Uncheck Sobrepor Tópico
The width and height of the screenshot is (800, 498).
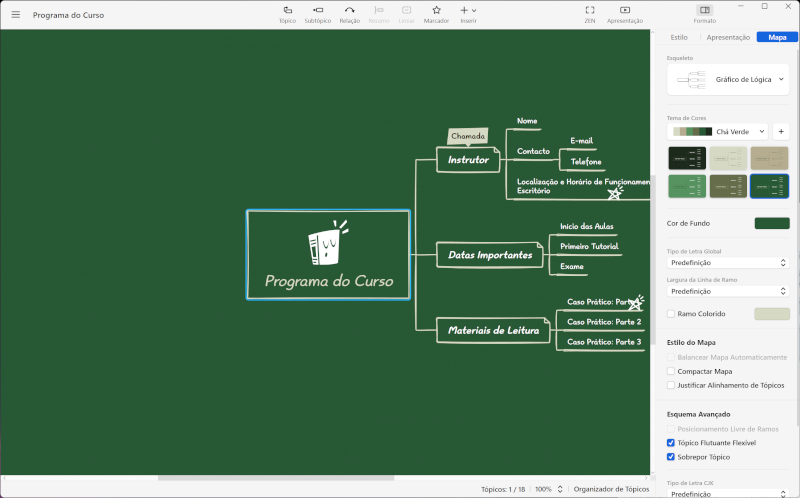click(671, 456)
